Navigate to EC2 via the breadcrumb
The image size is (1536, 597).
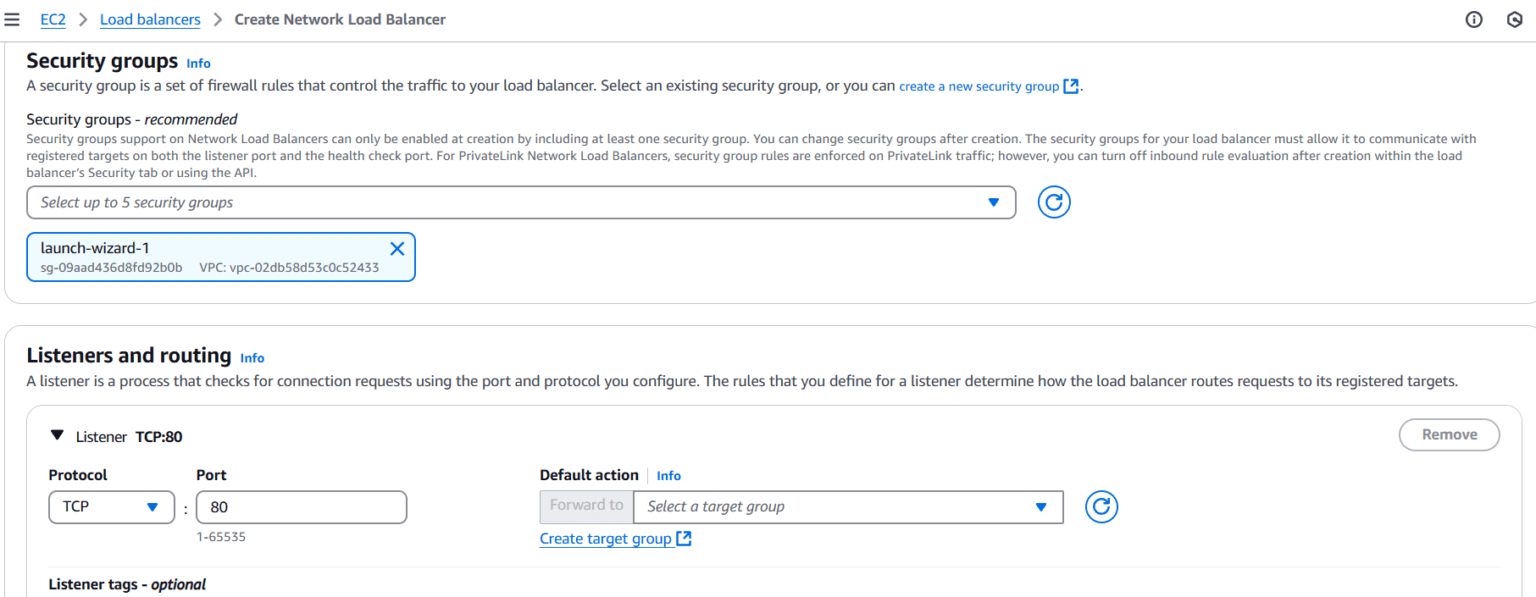click(53, 19)
